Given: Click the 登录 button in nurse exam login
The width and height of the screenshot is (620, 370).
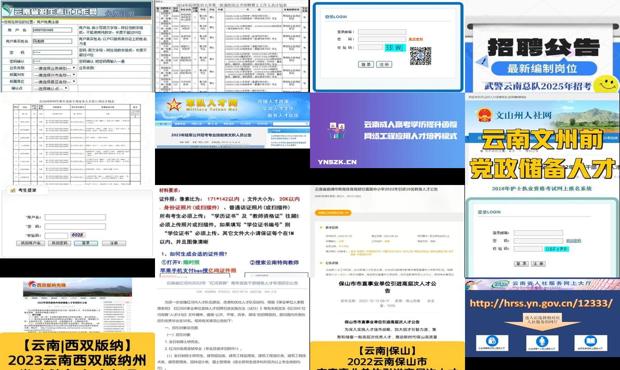Looking at the screenshot, I should [x=521, y=264].
